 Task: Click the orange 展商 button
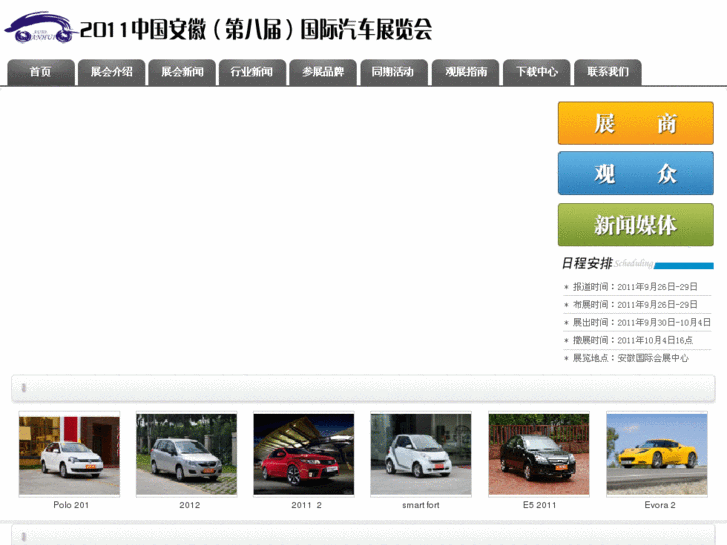pos(636,123)
